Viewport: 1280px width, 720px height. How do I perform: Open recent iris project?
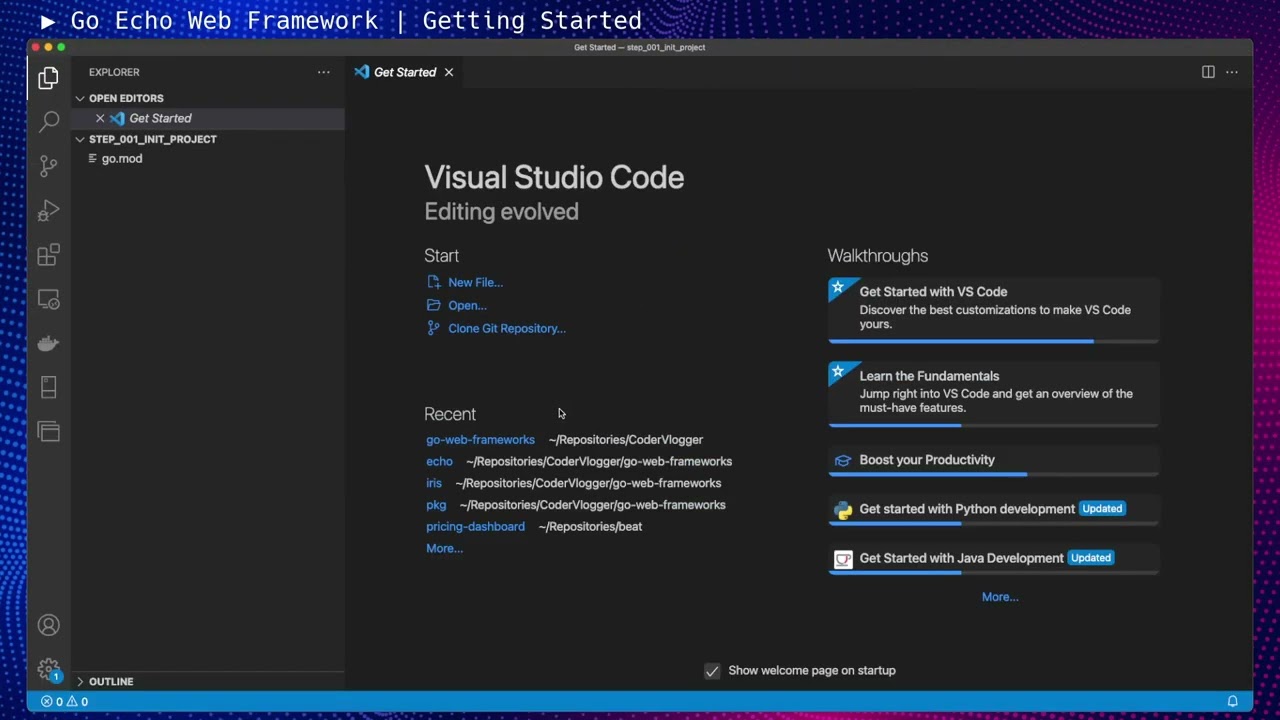(433, 483)
